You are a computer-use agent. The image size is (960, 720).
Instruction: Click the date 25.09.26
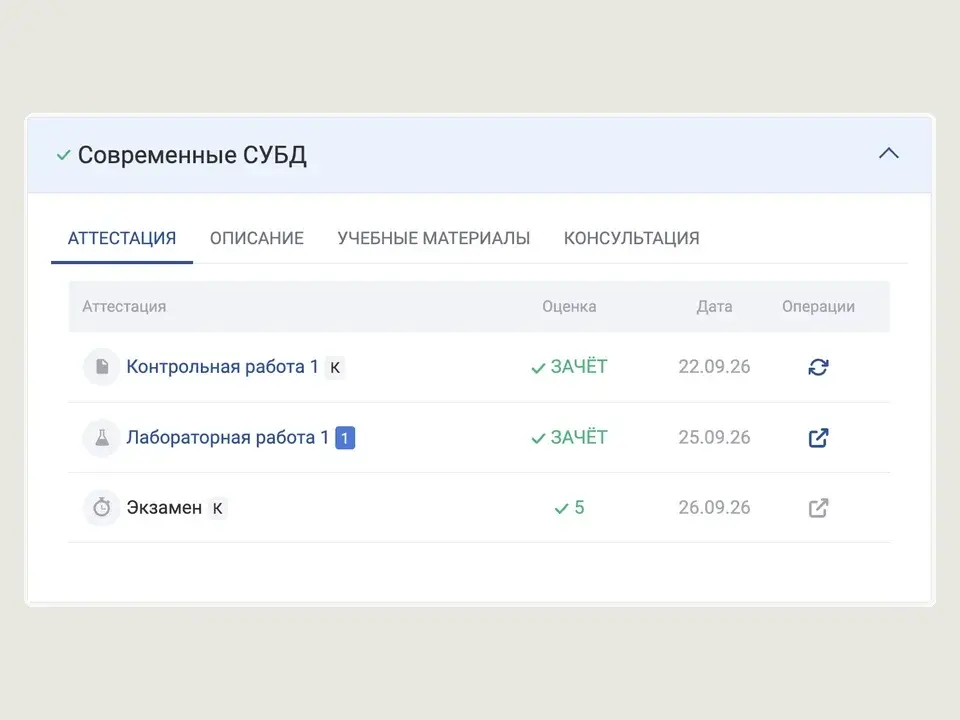(x=714, y=437)
